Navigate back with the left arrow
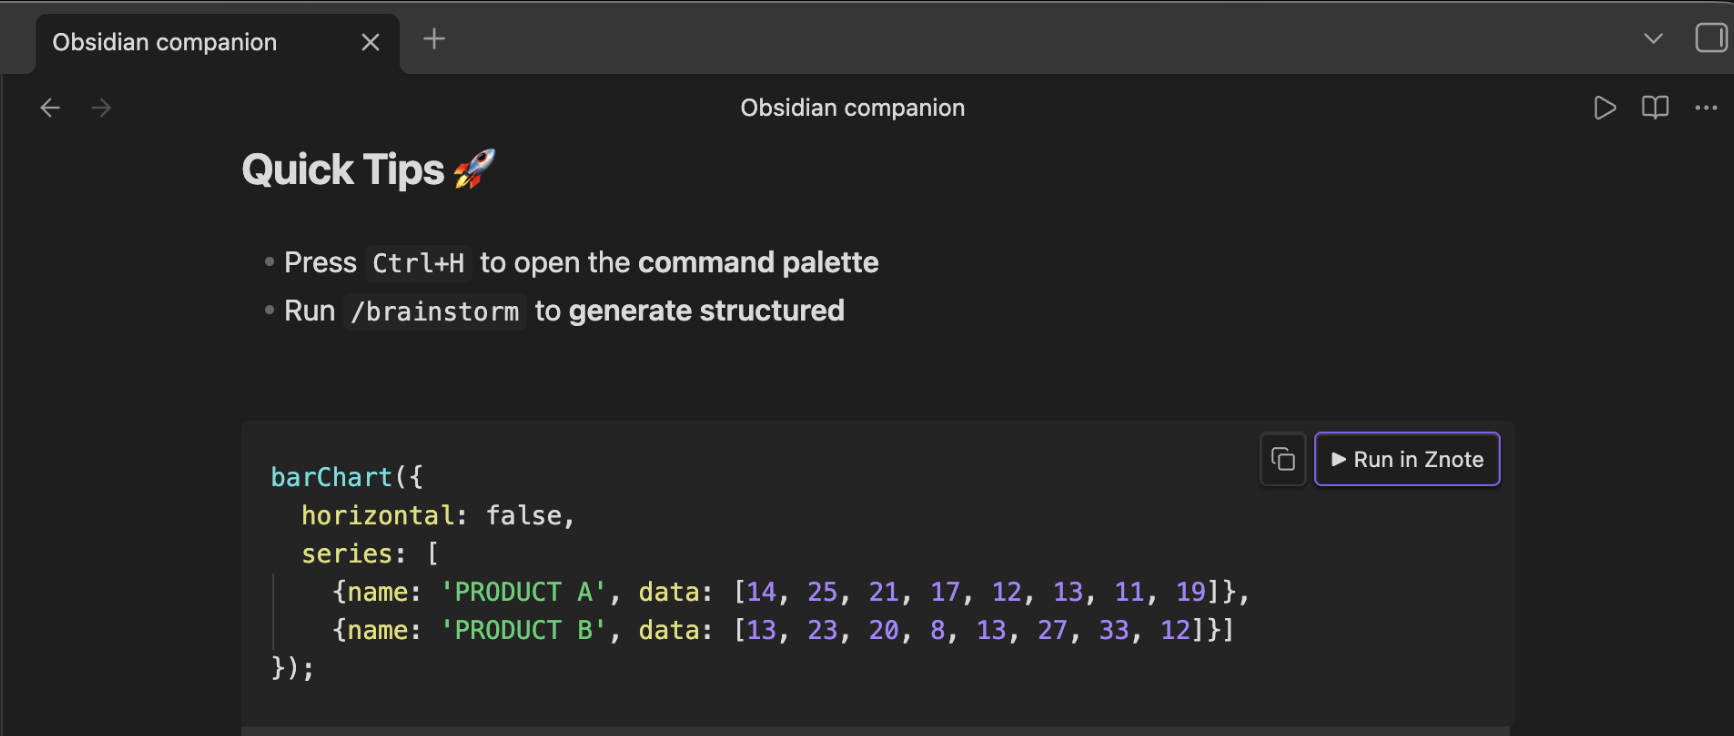This screenshot has height=736, width=1734. click(x=50, y=108)
